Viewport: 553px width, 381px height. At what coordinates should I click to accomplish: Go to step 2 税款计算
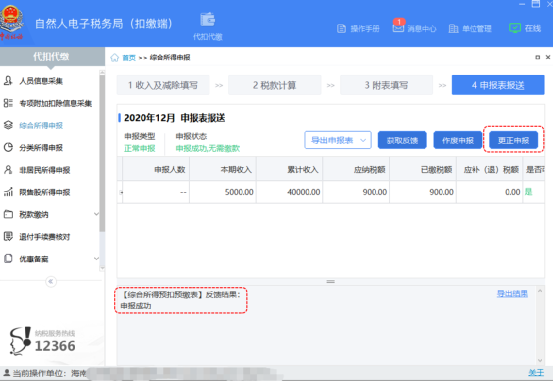[275, 85]
